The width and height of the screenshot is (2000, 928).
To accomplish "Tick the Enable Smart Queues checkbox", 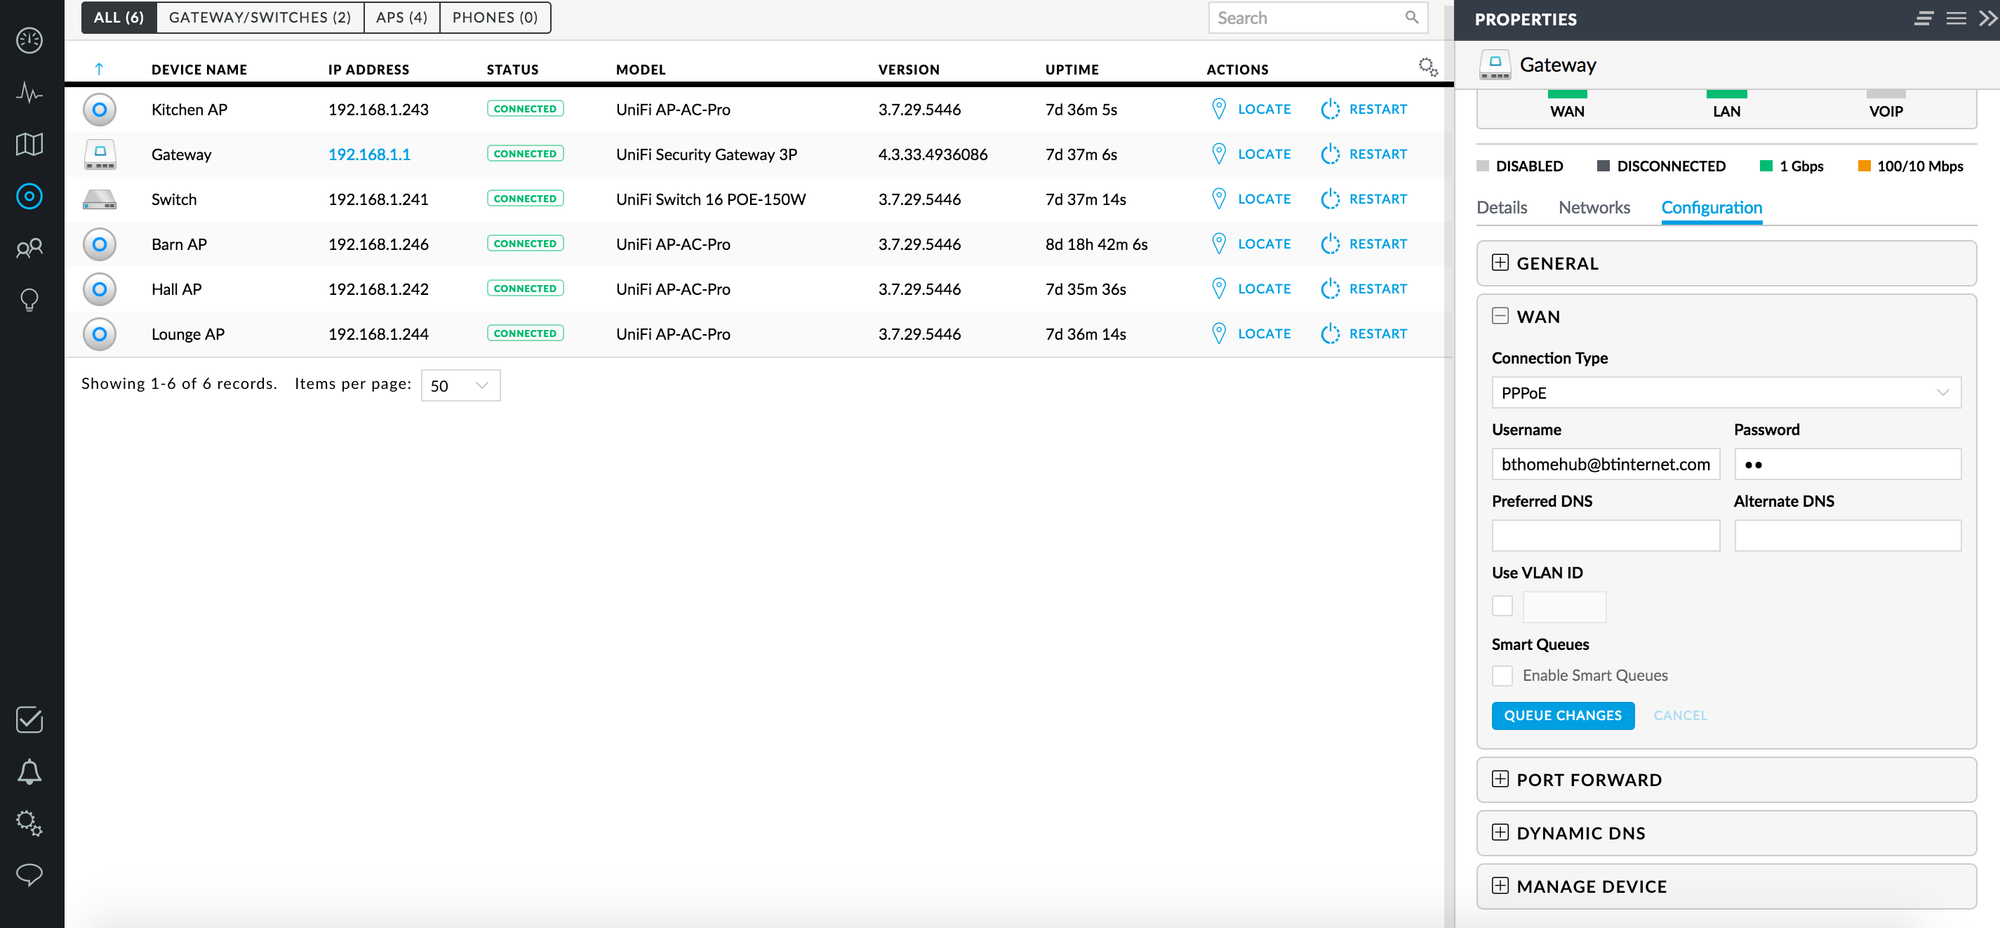I will coord(1502,676).
